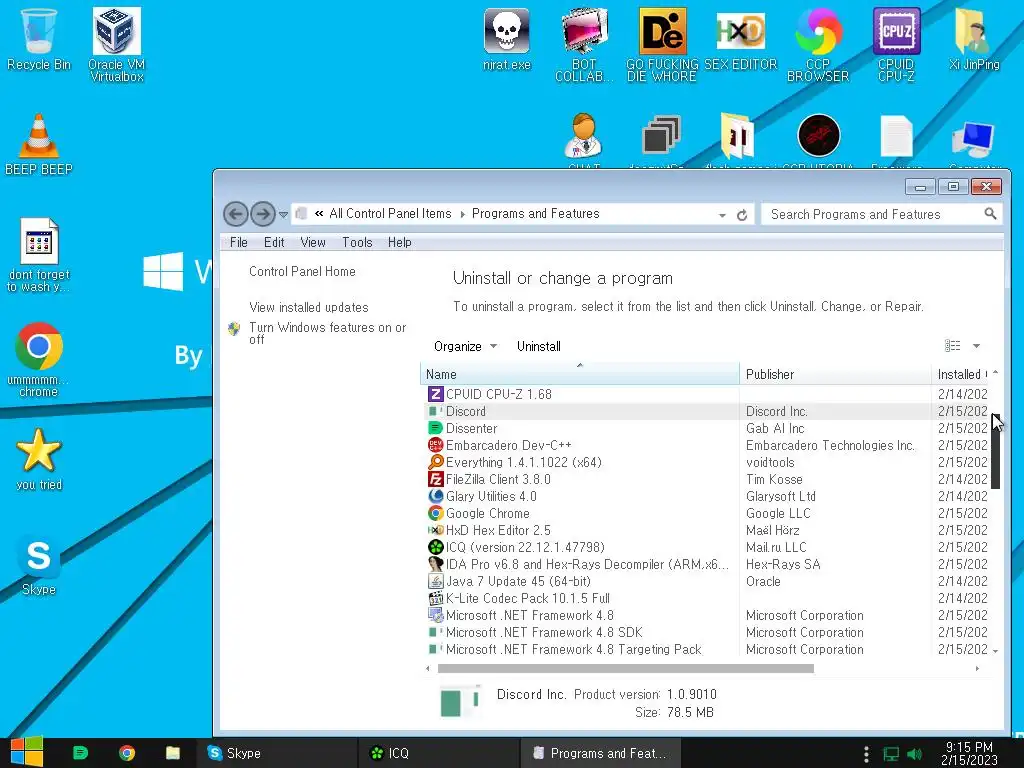This screenshot has width=1024, height=768.
Task: Select the CPUID CPU-Z 1.68 row
Action: click(x=705, y=394)
